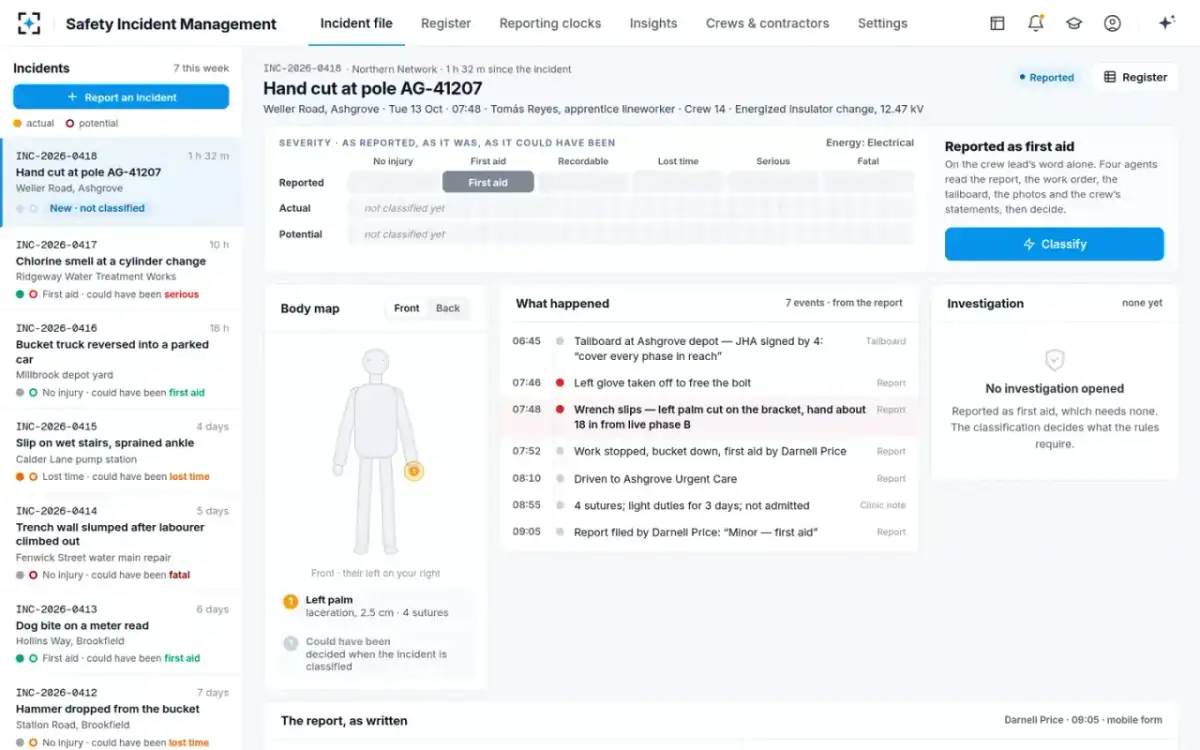This screenshot has width=1200, height=750.
Task: Show the Front view of the body map
Action: [407, 308]
